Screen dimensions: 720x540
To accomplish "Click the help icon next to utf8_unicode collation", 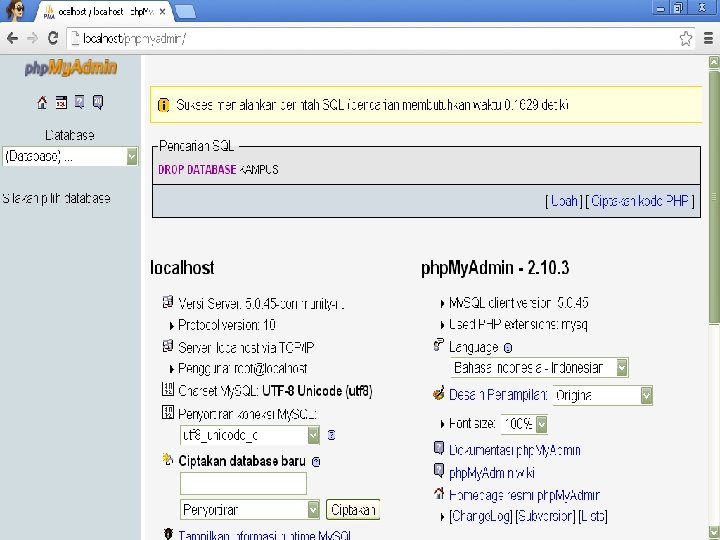I will 332,435.
